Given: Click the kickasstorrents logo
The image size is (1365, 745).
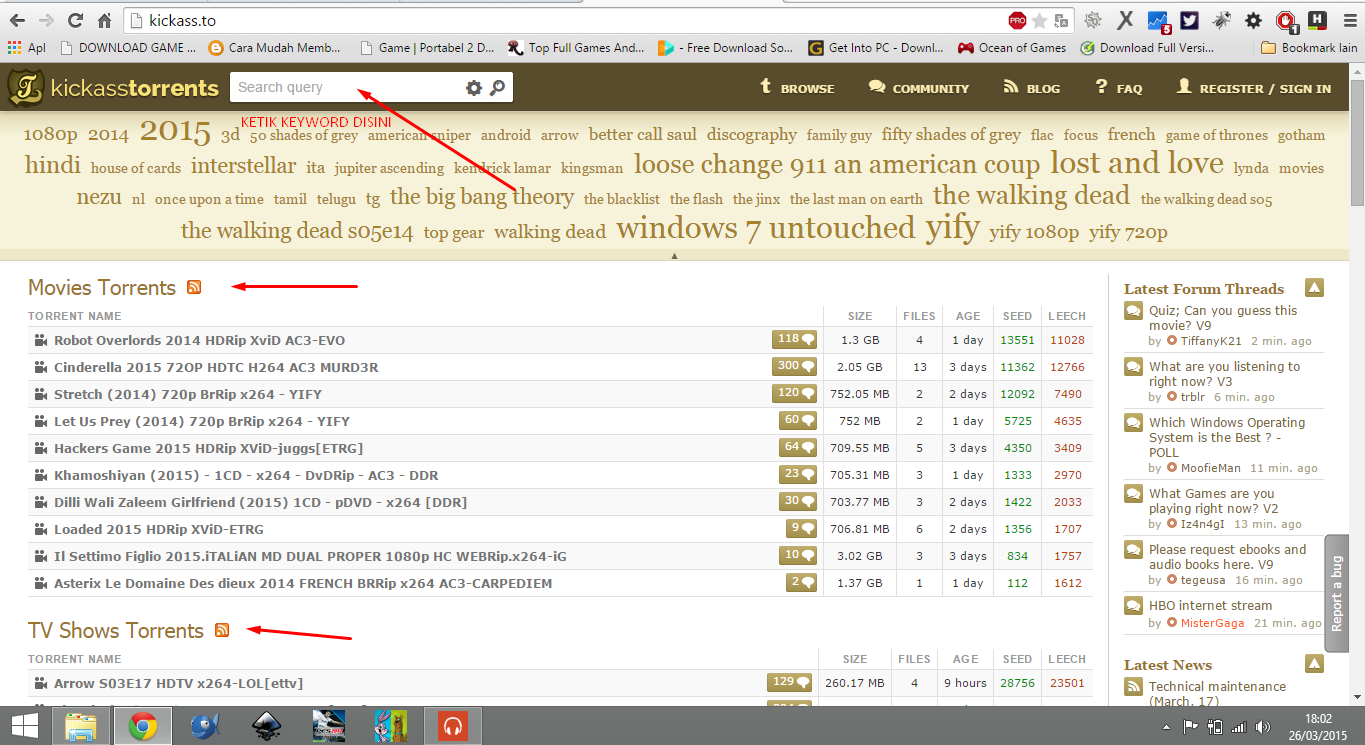Looking at the screenshot, I should coord(112,88).
